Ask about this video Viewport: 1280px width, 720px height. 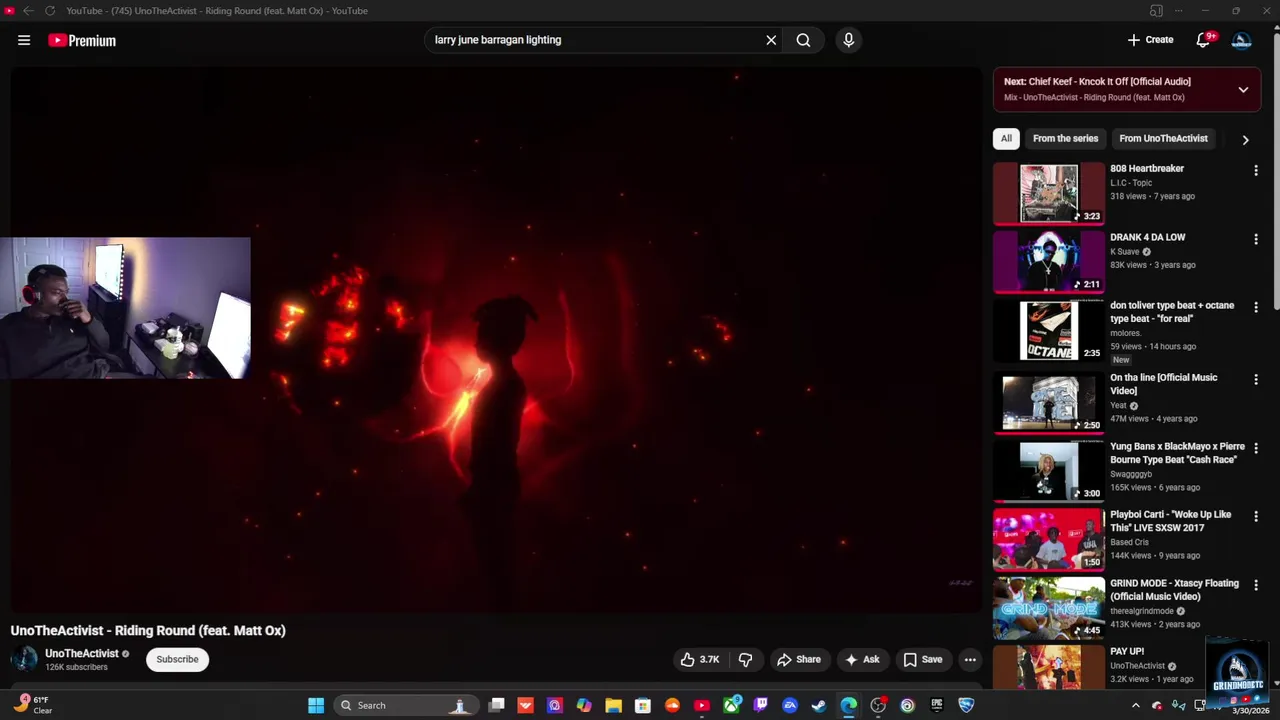coord(862,659)
